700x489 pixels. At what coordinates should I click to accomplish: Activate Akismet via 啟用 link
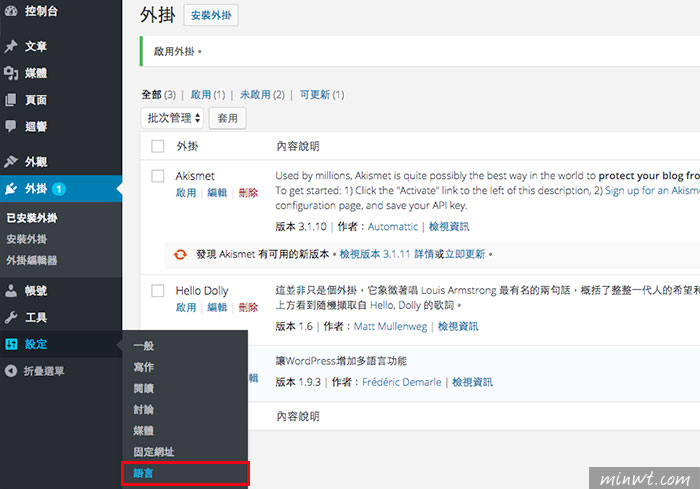(x=186, y=192)
